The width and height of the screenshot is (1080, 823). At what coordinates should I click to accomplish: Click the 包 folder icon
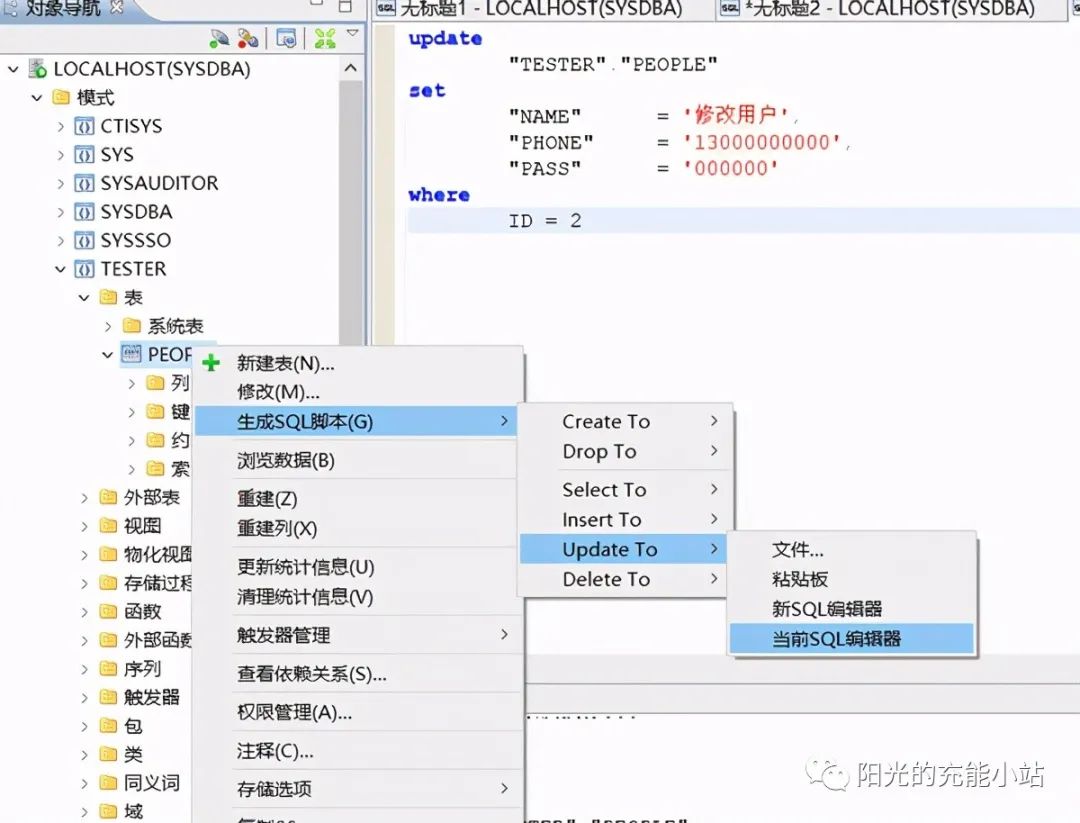click(x=108, y=725)
